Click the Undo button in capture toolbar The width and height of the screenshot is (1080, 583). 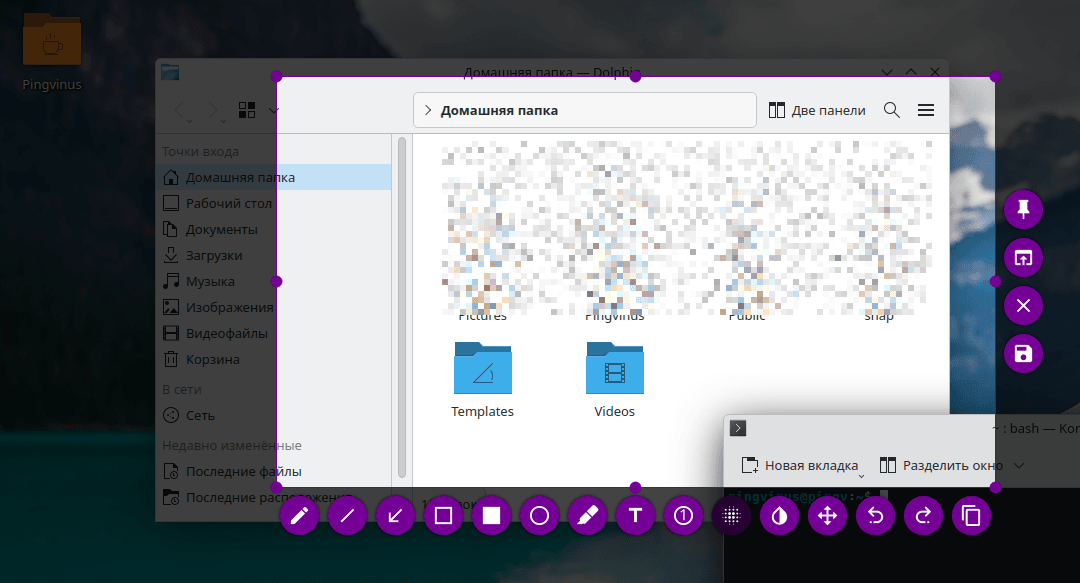point(875,516)
